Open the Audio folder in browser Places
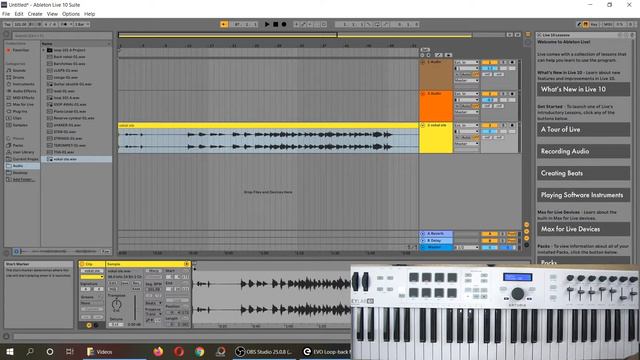Image resolution: width=640 pixels, height=360 pixels. tap(22, 166)
